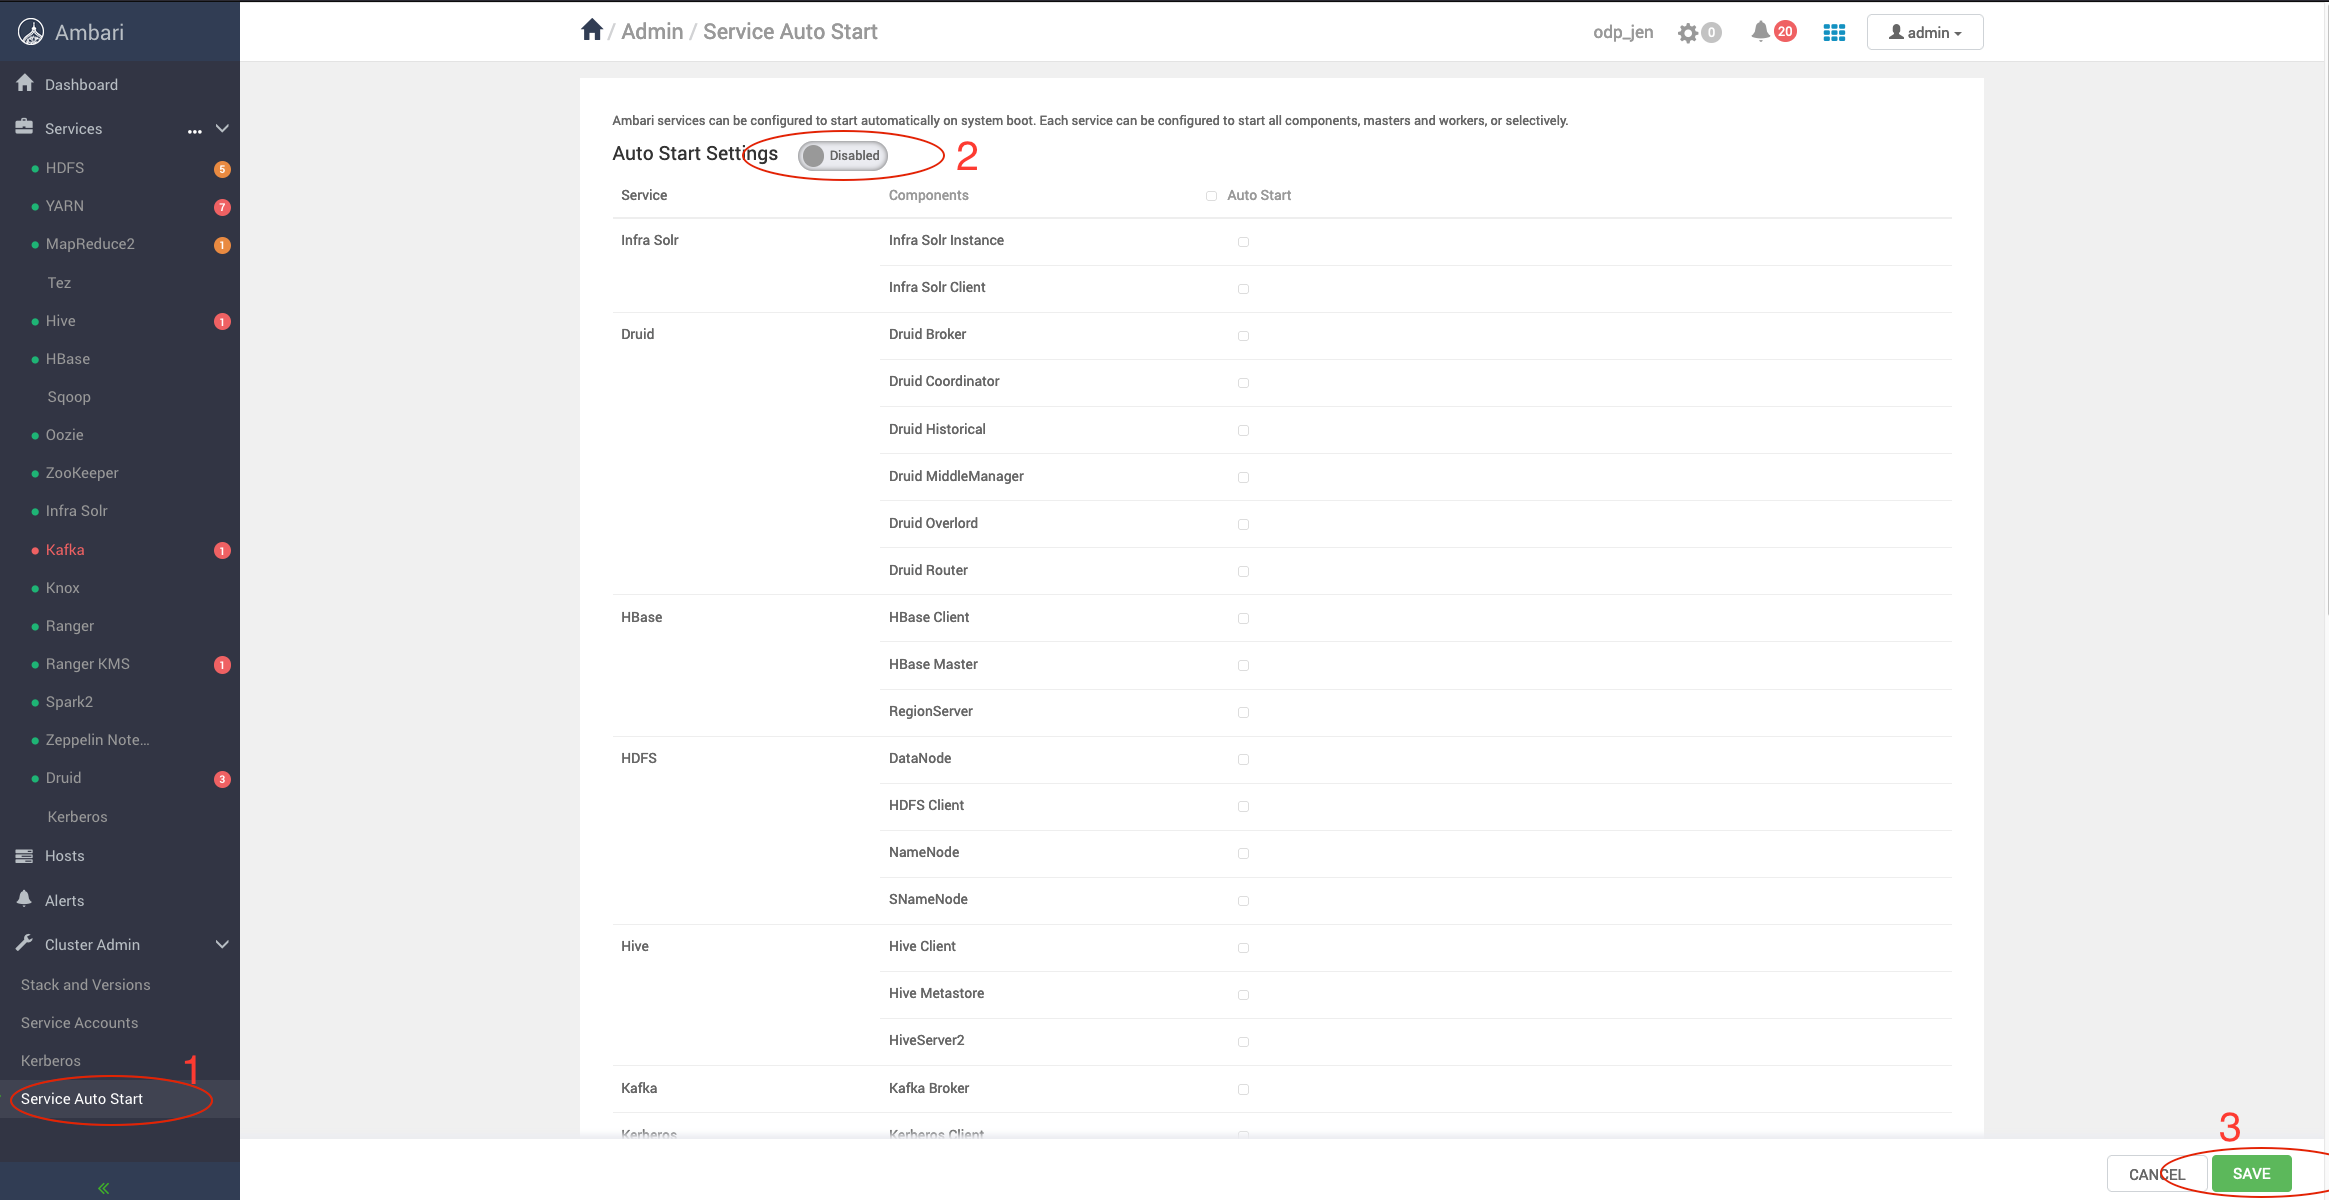This screenshot has width=2329, height=1200.
Task: Click the Hive alert badge in sidebar
Action: (222, 321)
